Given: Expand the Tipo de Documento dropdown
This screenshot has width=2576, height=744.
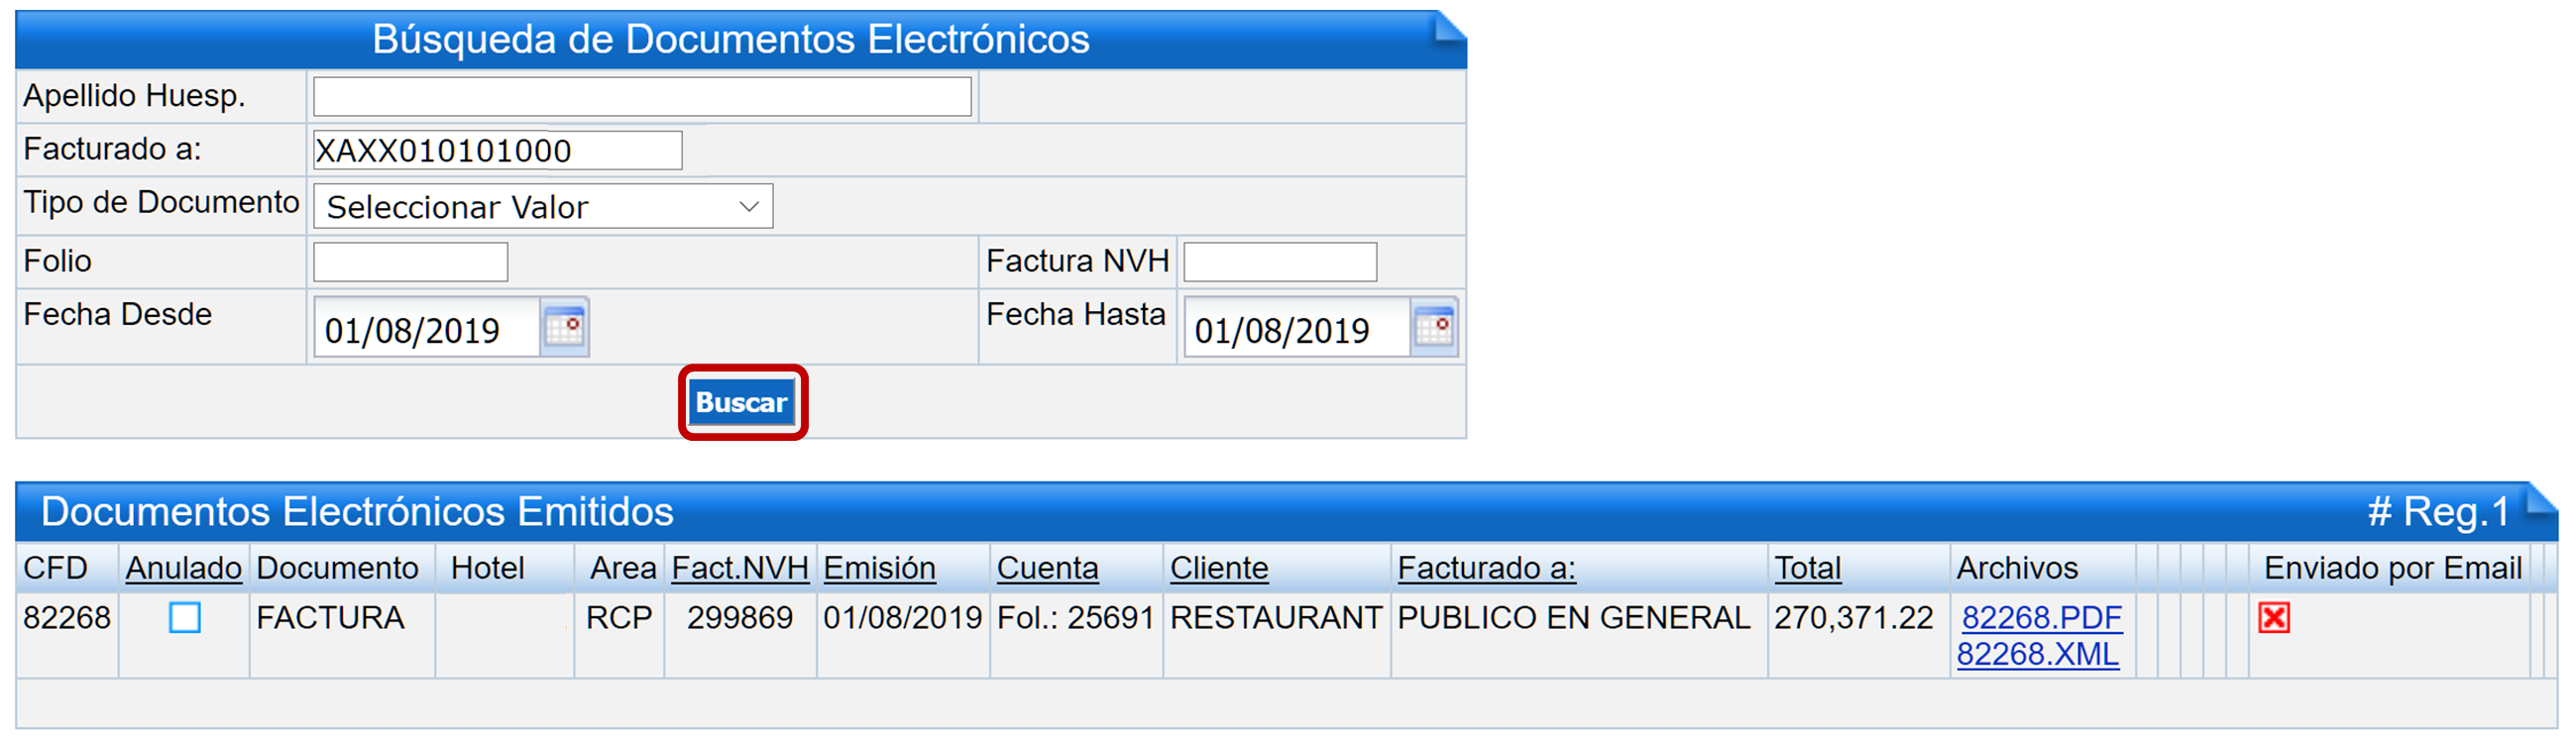Looking at the screenshot, I should [x=543, y=206].
